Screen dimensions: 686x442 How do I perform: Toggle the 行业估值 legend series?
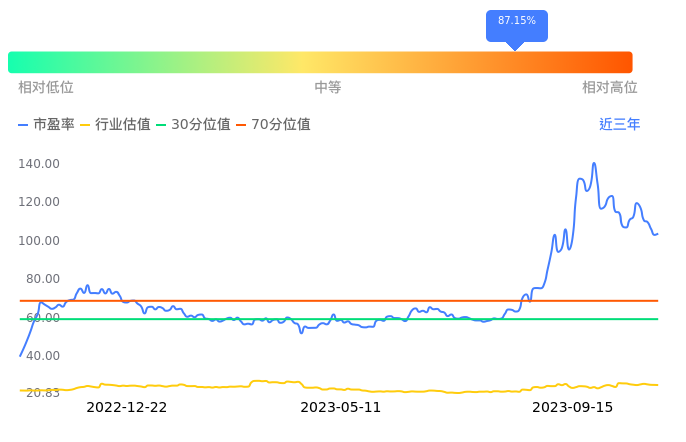pos(115,125)
